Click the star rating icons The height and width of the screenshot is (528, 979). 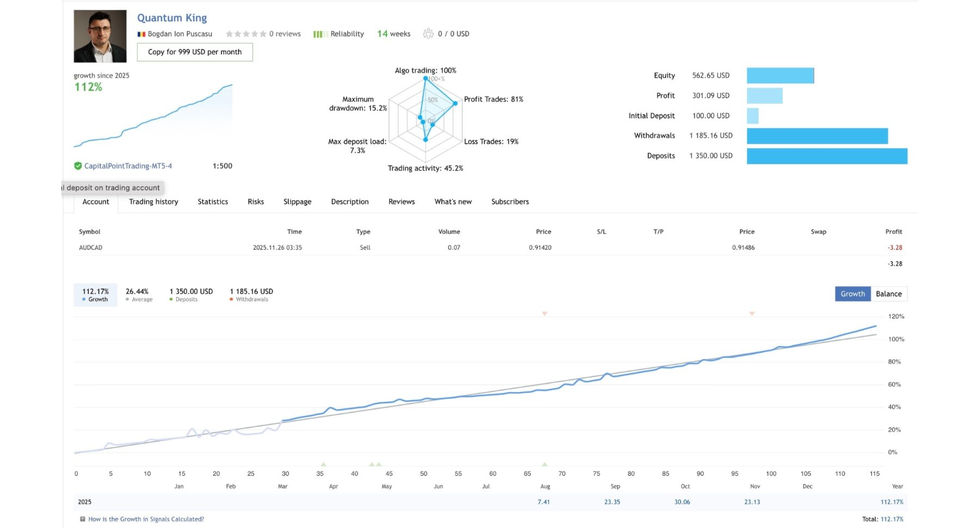(245, 34)
